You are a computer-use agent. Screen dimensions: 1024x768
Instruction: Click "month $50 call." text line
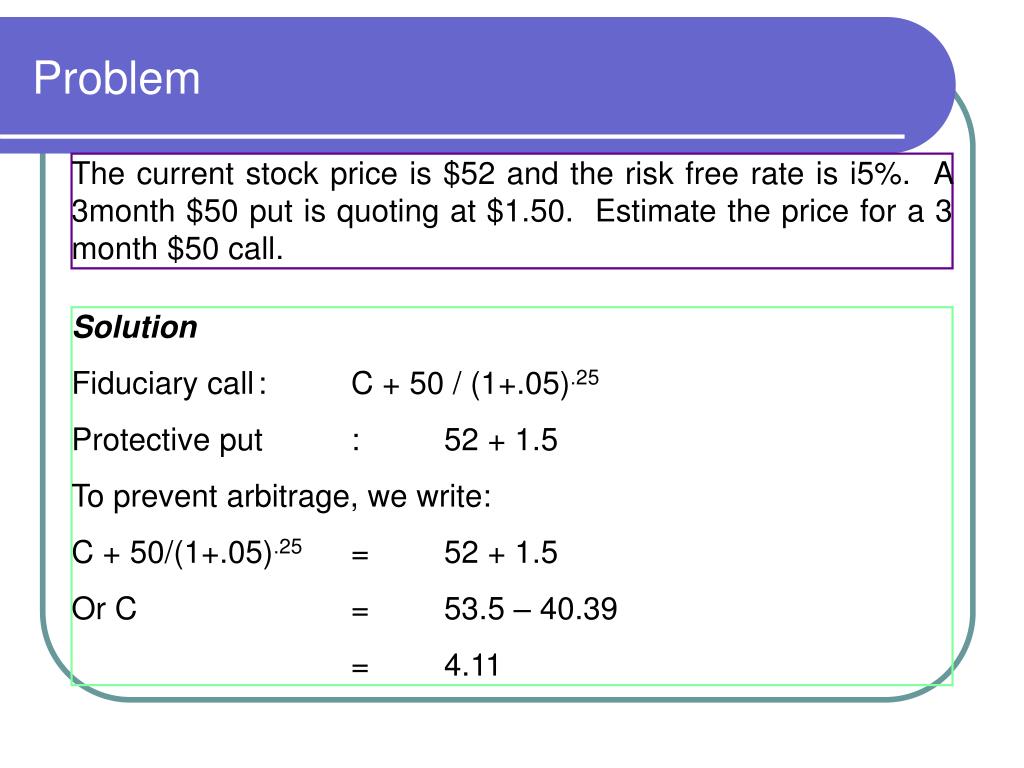pyautogui.click(x=178, y=249)
